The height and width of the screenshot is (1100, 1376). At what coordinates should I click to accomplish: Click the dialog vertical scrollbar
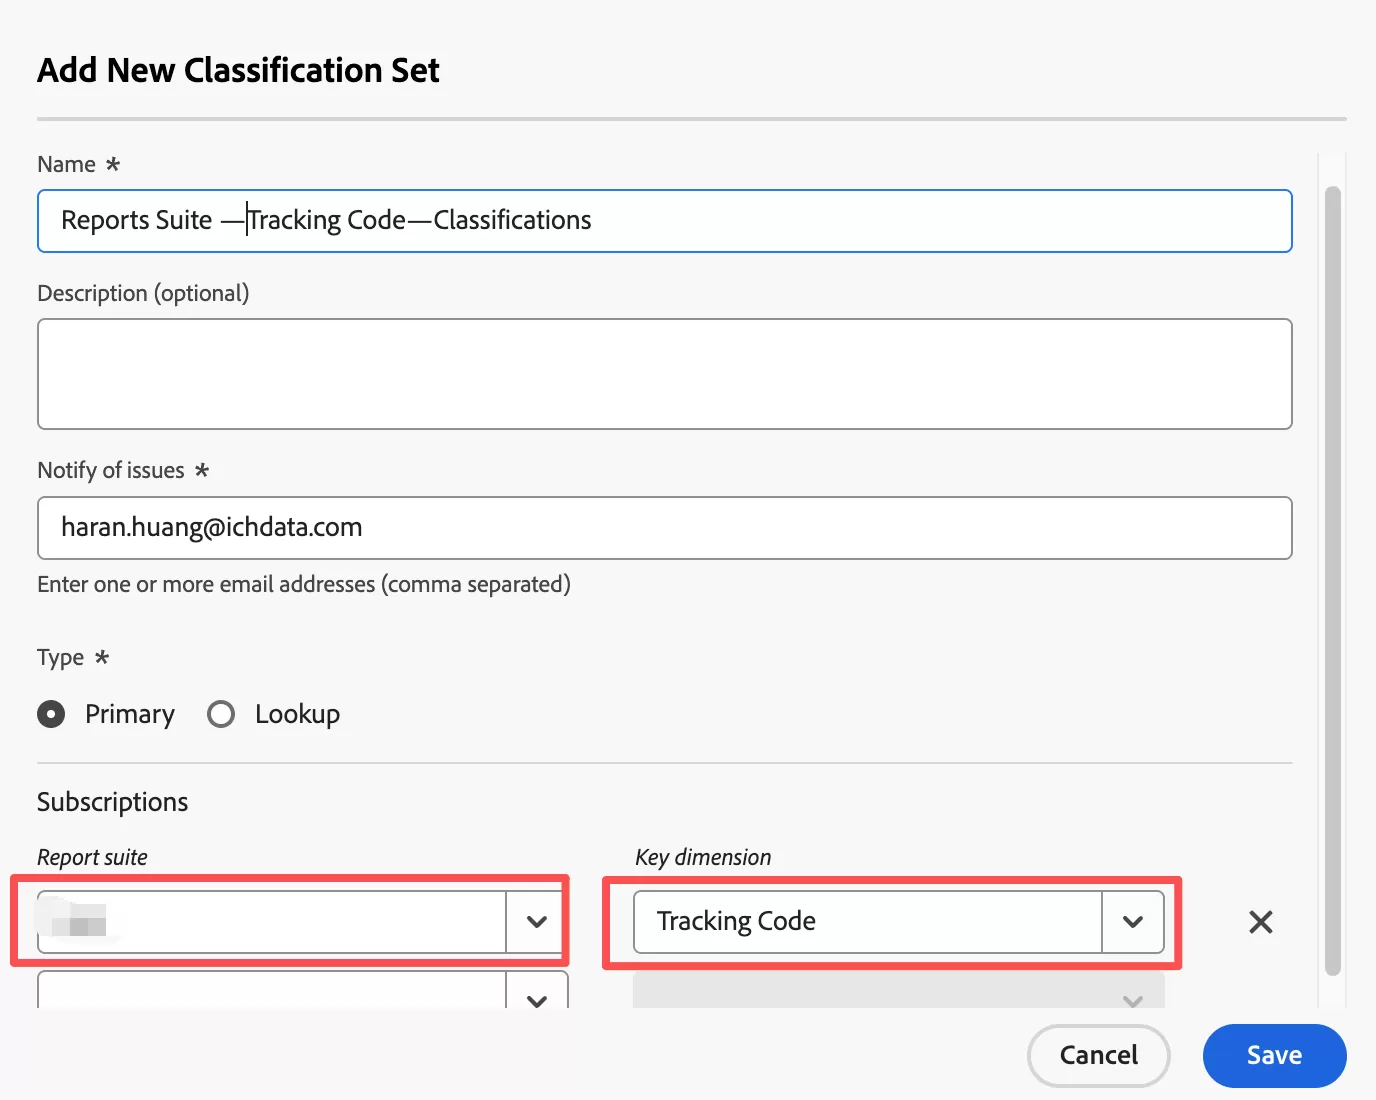tap(1332, 580)
